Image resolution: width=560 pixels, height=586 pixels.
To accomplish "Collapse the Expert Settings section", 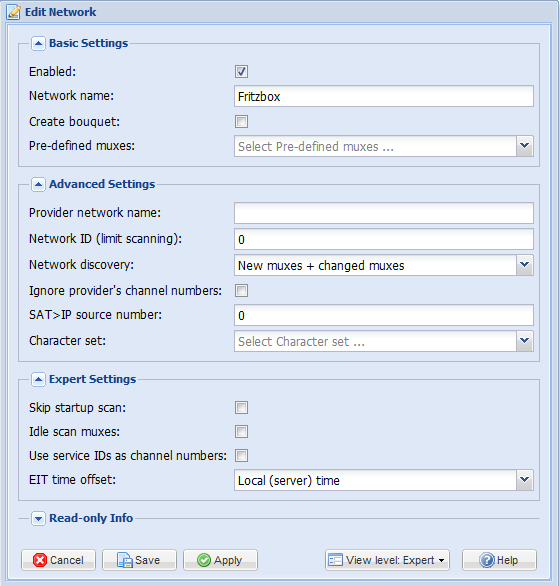I will (38, 379).
